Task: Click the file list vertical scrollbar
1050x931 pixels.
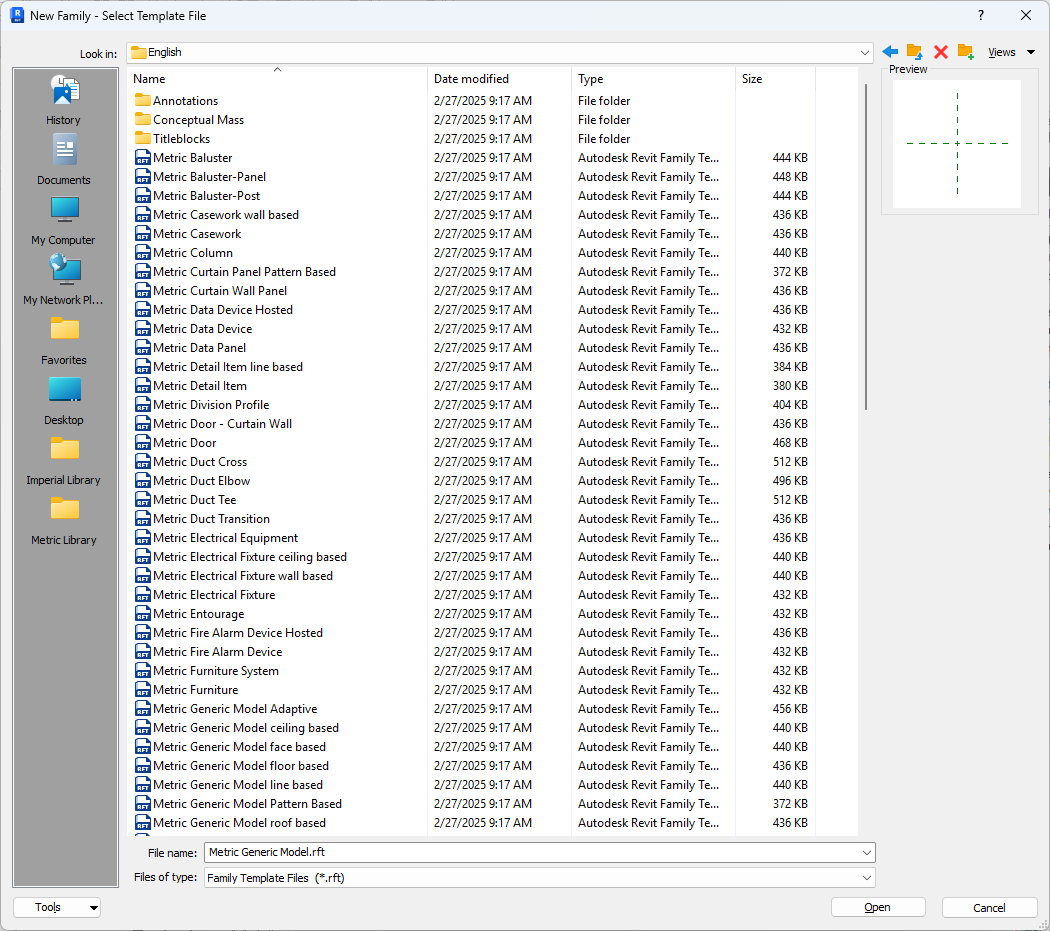Action: tap(865, 246)
